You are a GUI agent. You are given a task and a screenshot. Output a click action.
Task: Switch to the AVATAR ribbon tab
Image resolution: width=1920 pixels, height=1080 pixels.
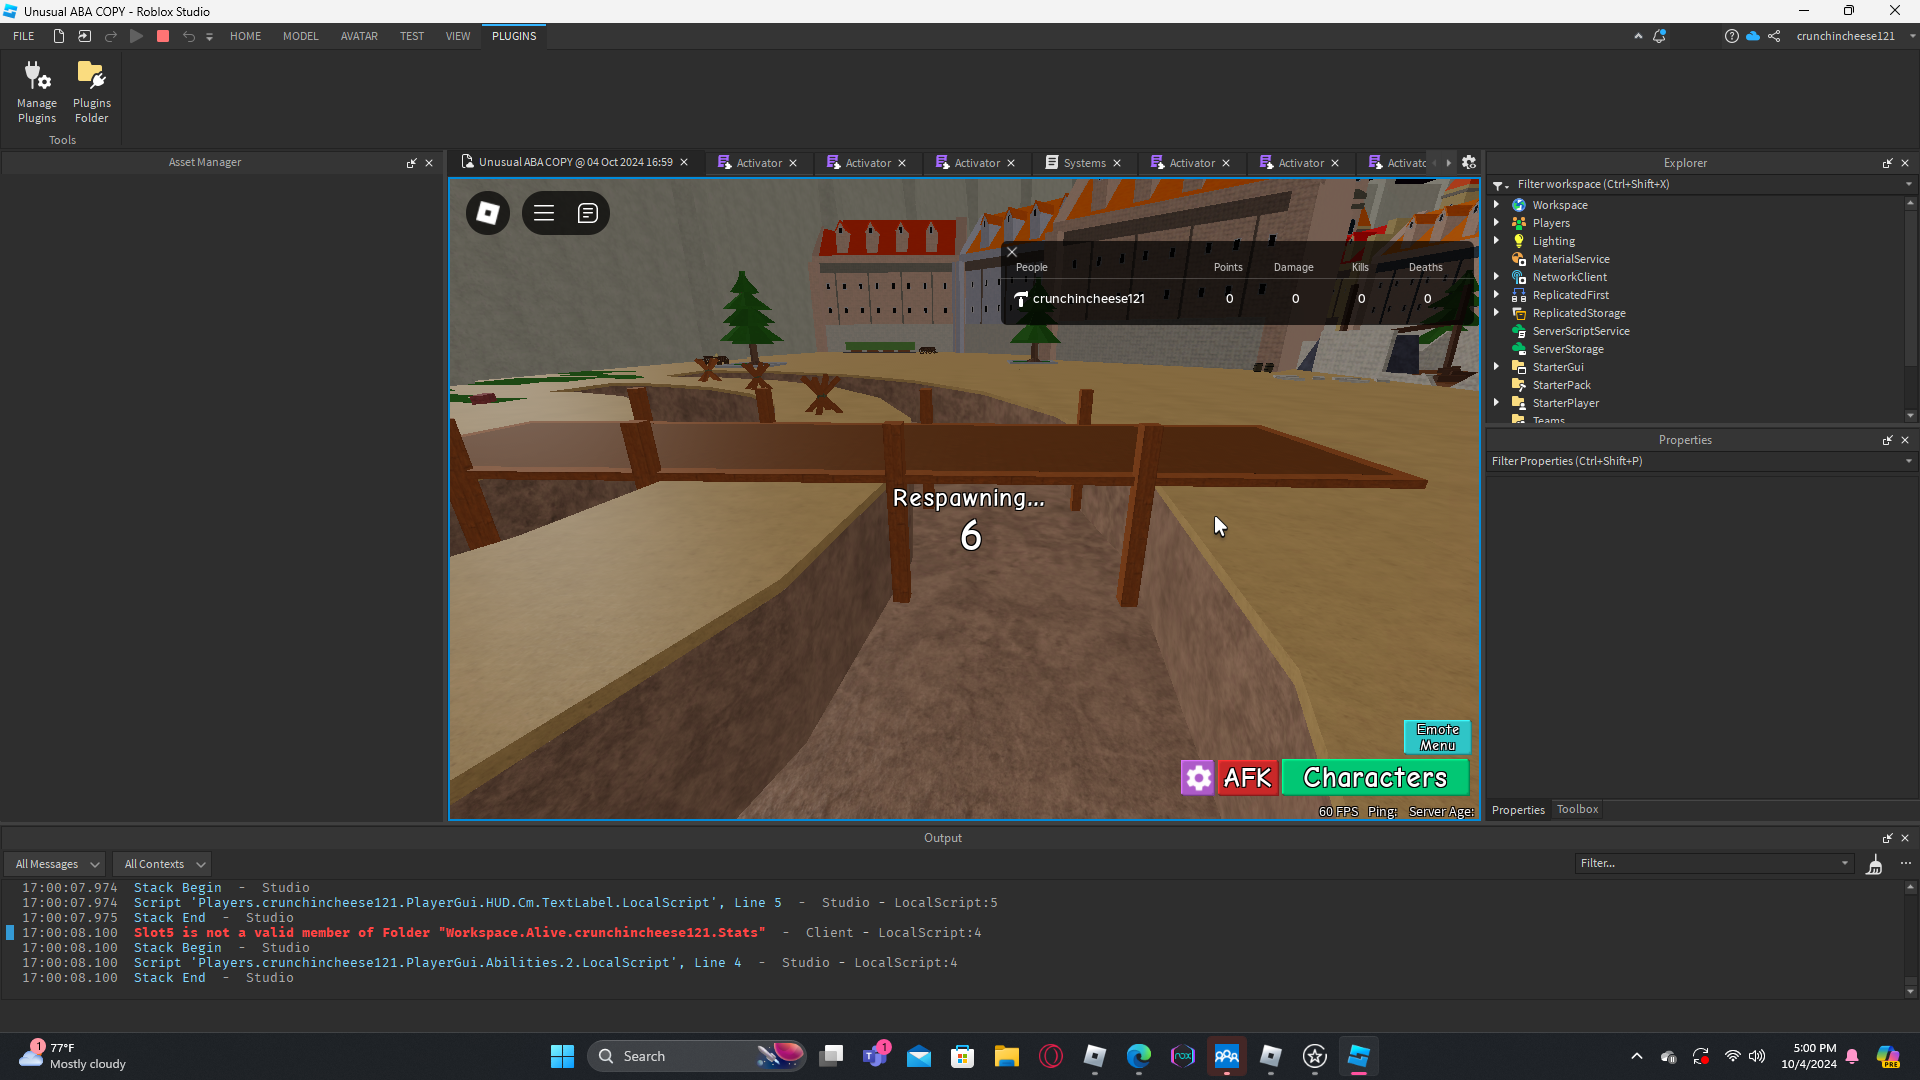(359, 36)
